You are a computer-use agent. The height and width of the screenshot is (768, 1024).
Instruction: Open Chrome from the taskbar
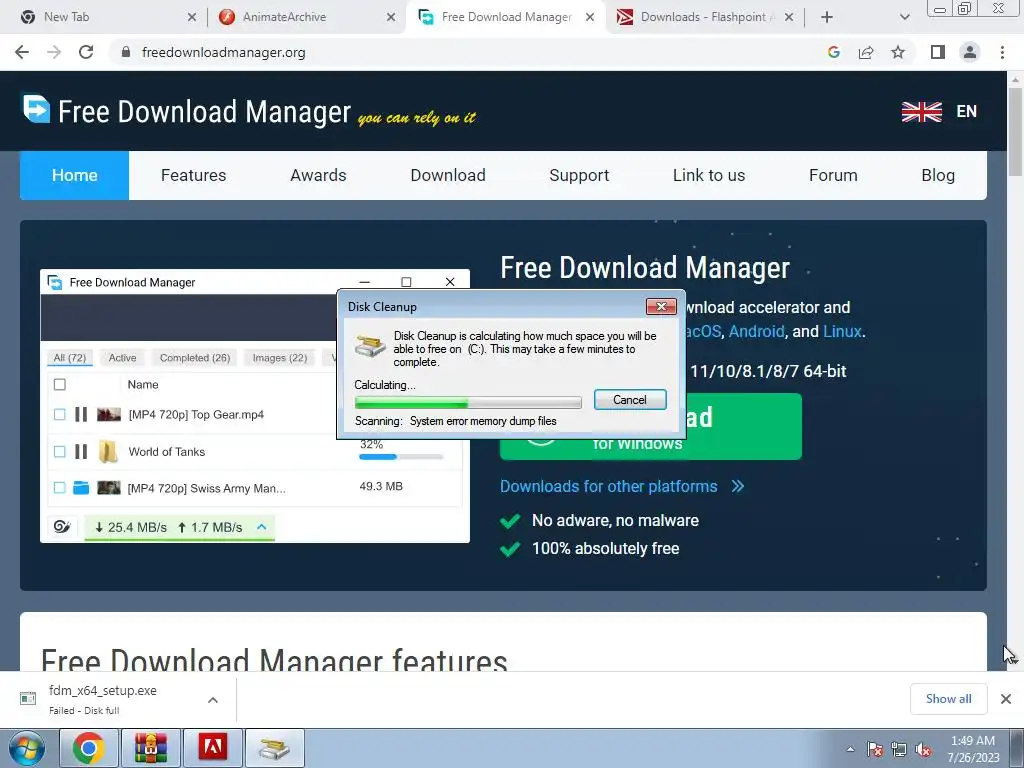tap(89, 748)
